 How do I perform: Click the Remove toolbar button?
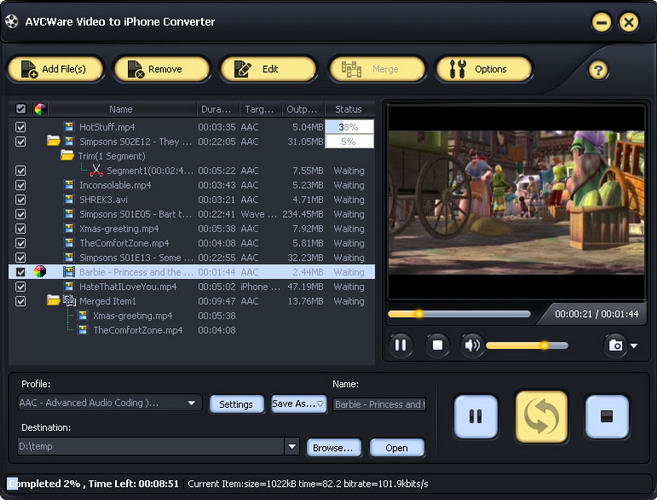pyautogui.click(x=162, y=69)
